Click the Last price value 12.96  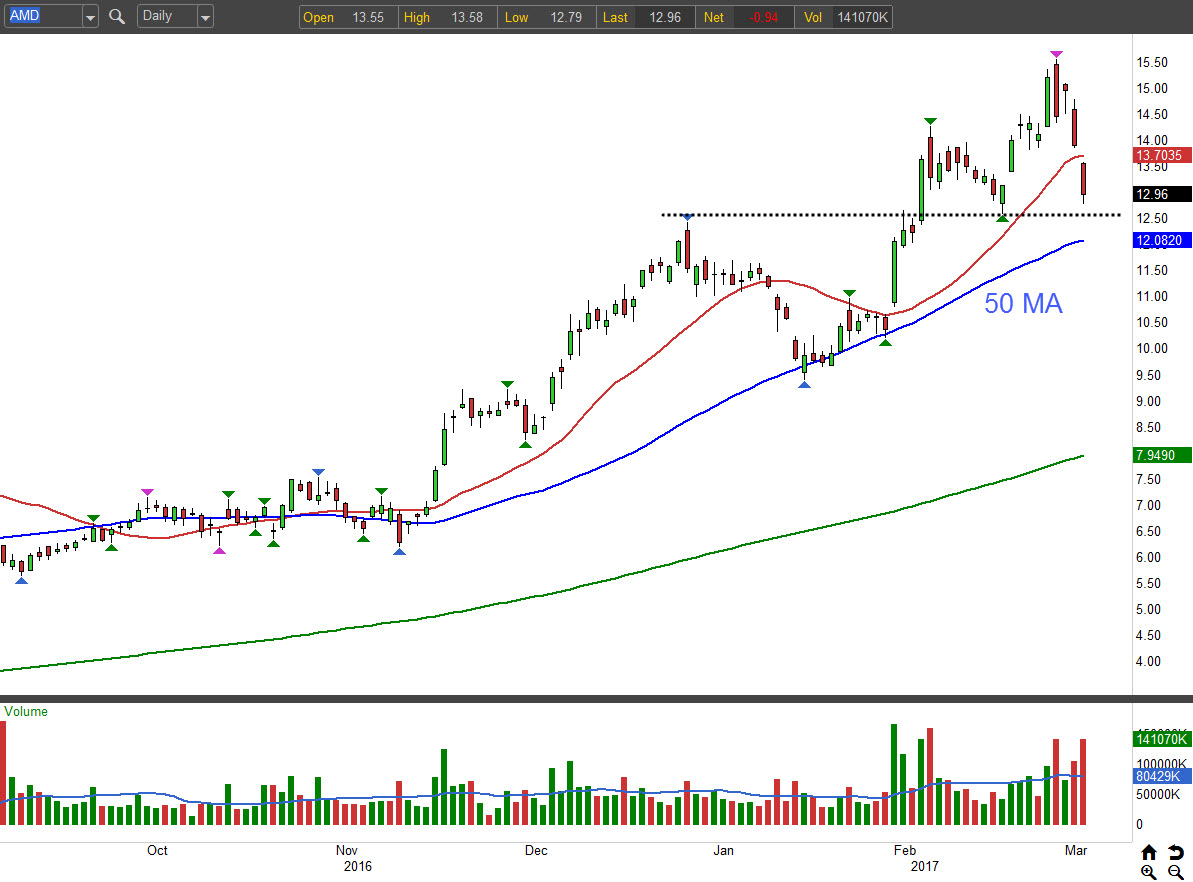point(665,17)
